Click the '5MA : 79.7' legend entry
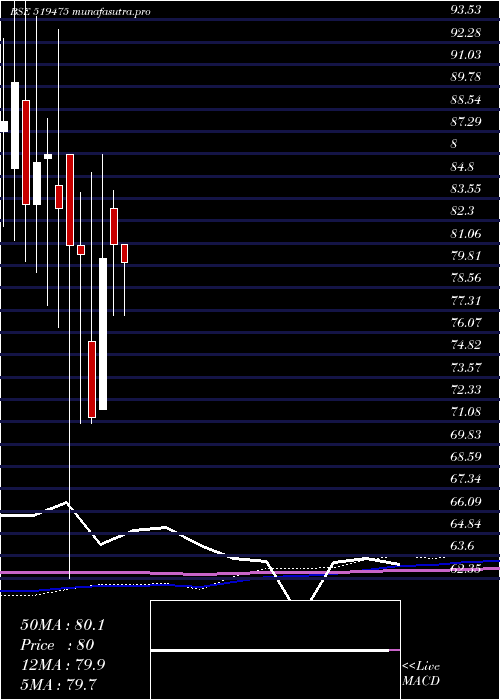The width and height of the screenshot is (500, 700). point(58,684)
